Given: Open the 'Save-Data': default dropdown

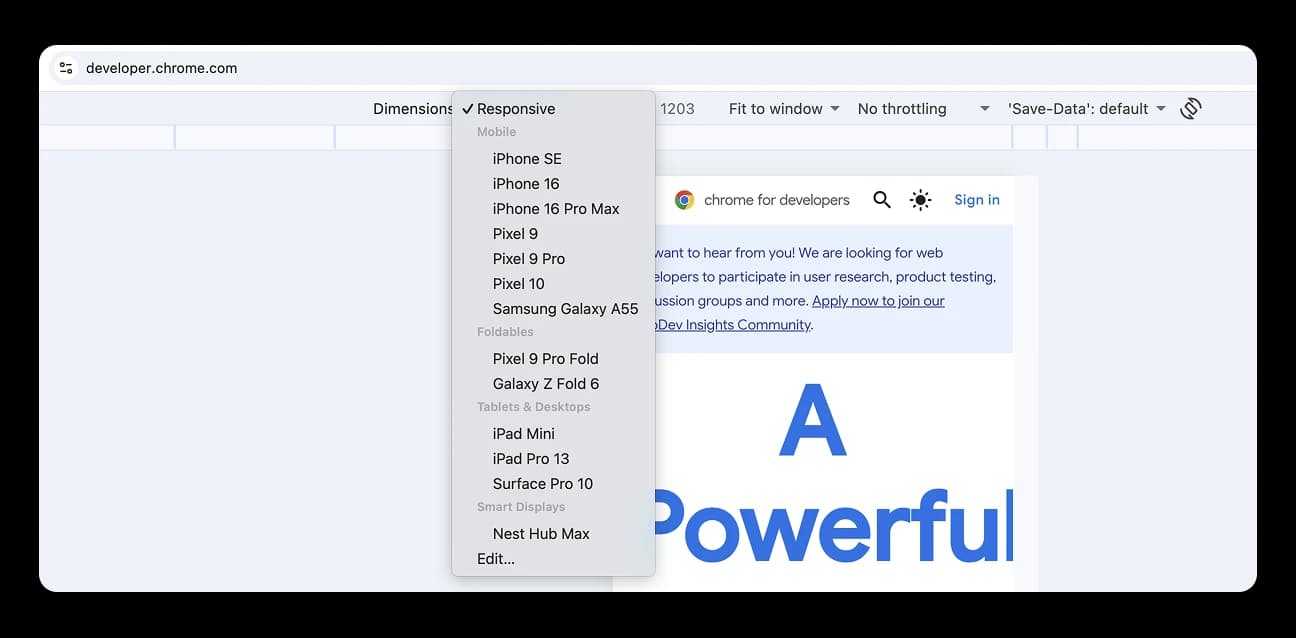Looking at the screenshot, I should 1087,109.
